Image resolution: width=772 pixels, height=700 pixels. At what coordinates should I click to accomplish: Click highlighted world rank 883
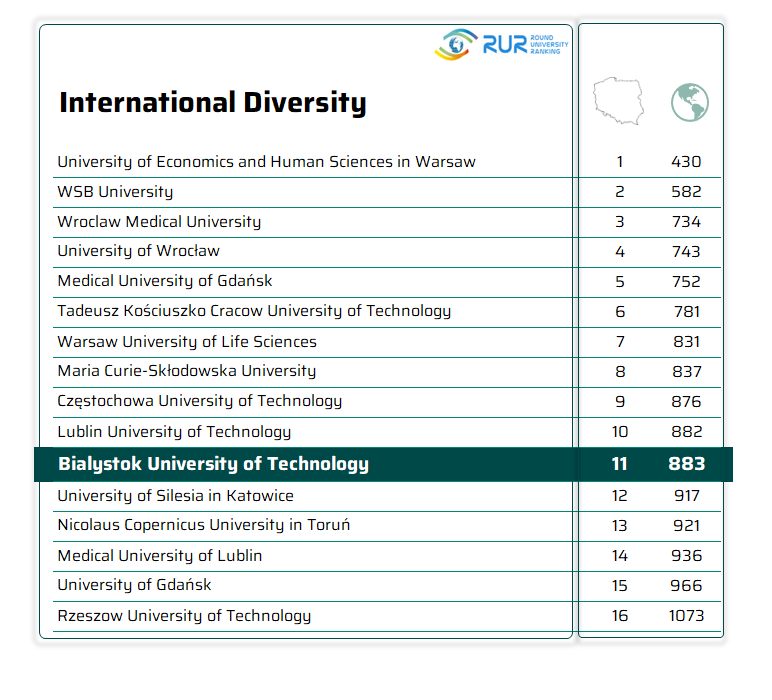click(687, 464)
